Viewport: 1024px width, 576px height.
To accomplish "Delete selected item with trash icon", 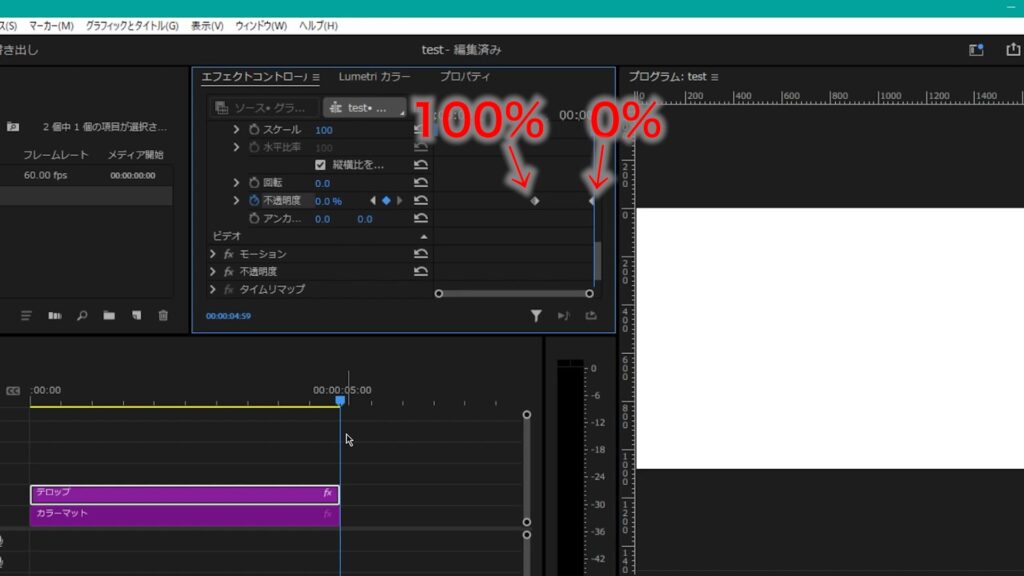I will pos(163,316).
